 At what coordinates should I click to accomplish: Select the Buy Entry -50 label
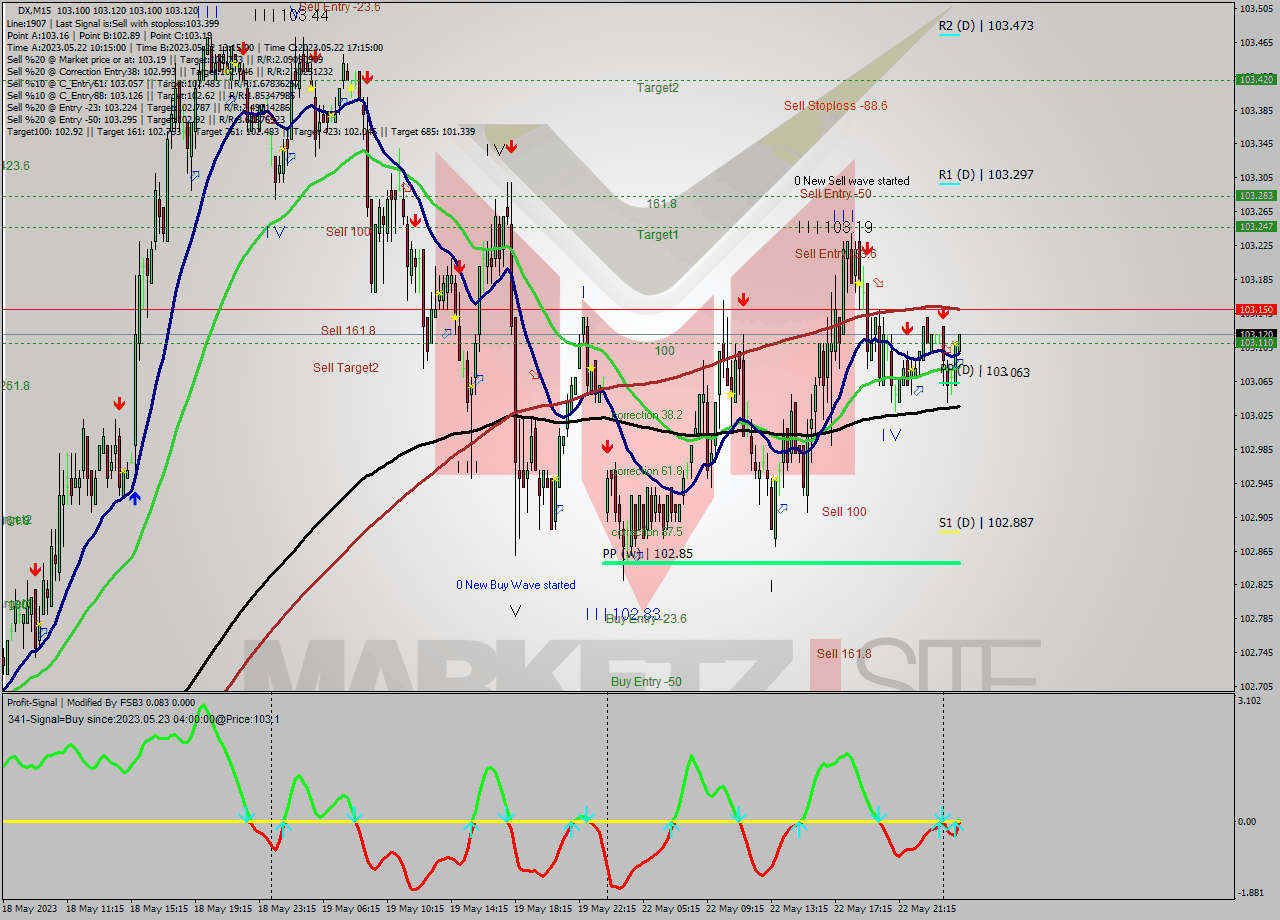pos(646,682)
